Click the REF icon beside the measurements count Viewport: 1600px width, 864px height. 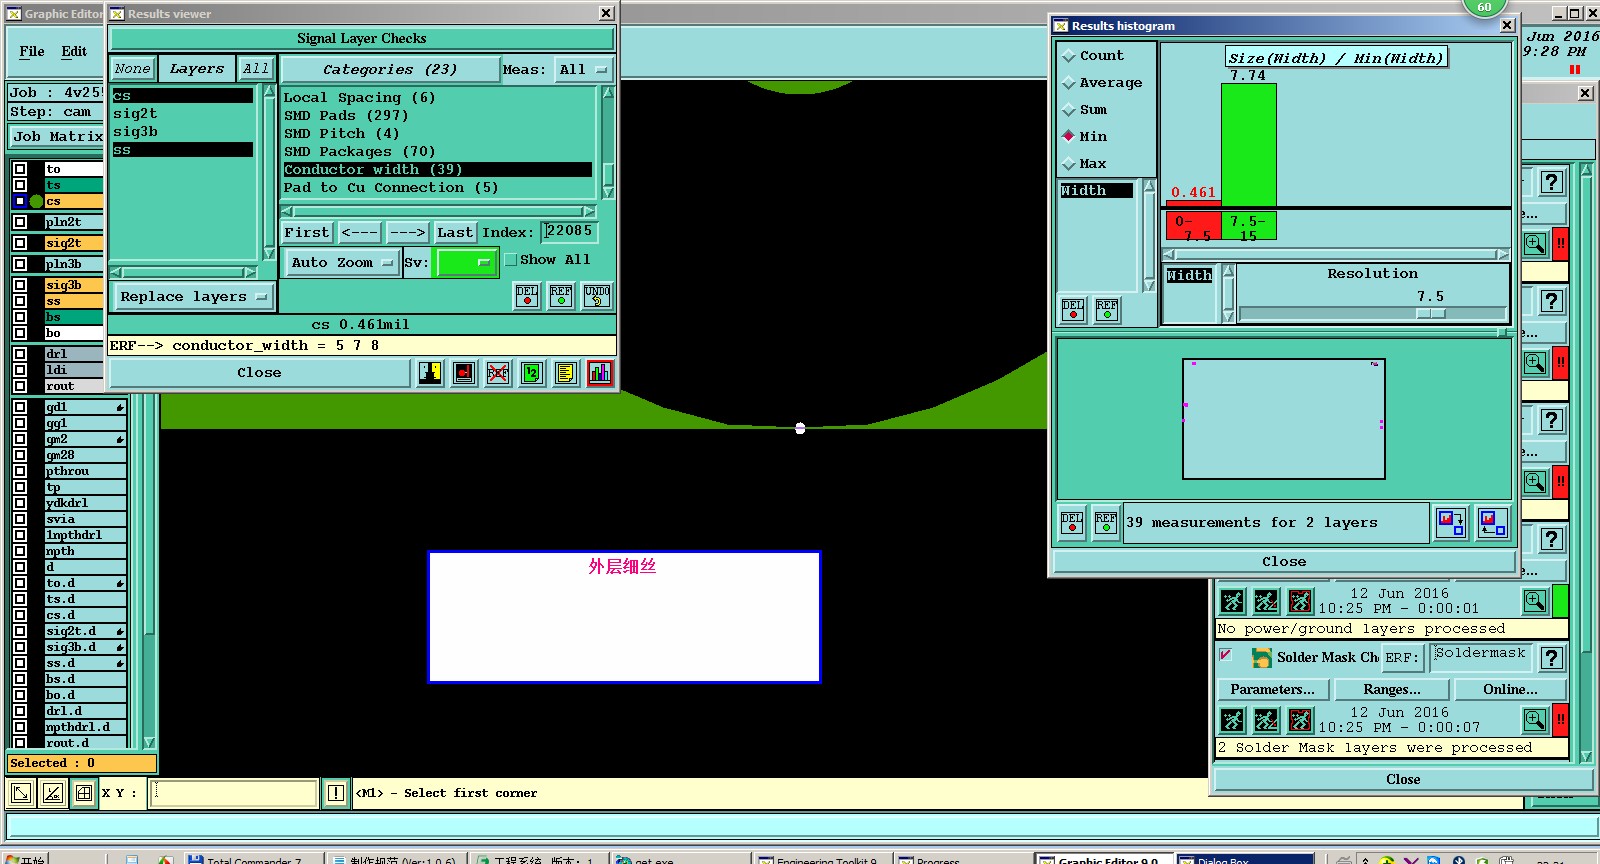click(x=1106, y=523)
